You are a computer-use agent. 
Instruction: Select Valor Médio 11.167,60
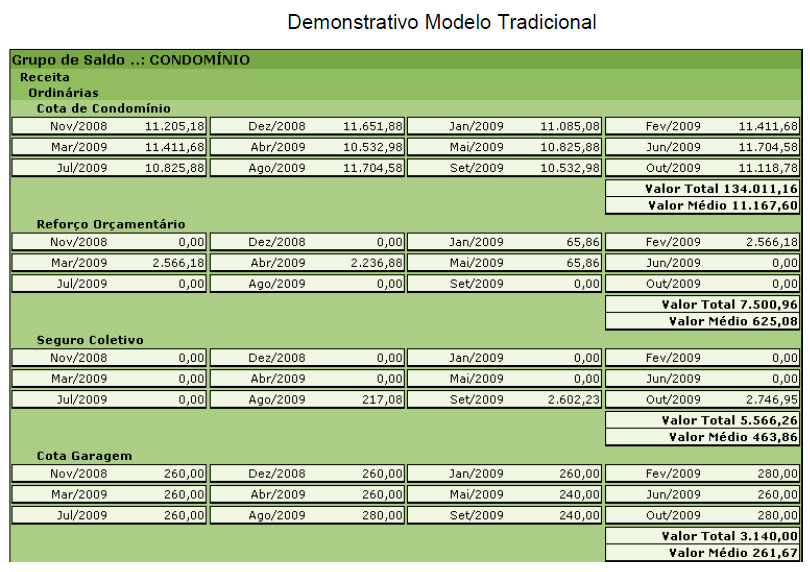703,205
